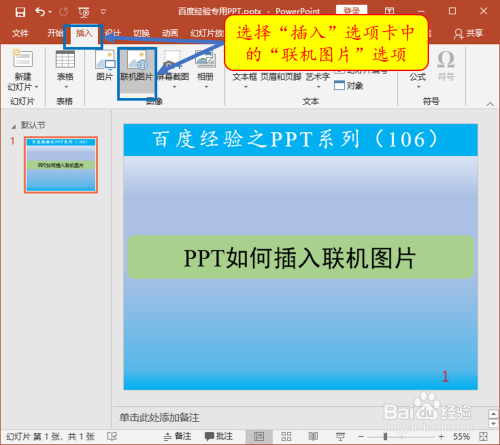
Task: Undo the last action
Action: (x=40, y=12)
